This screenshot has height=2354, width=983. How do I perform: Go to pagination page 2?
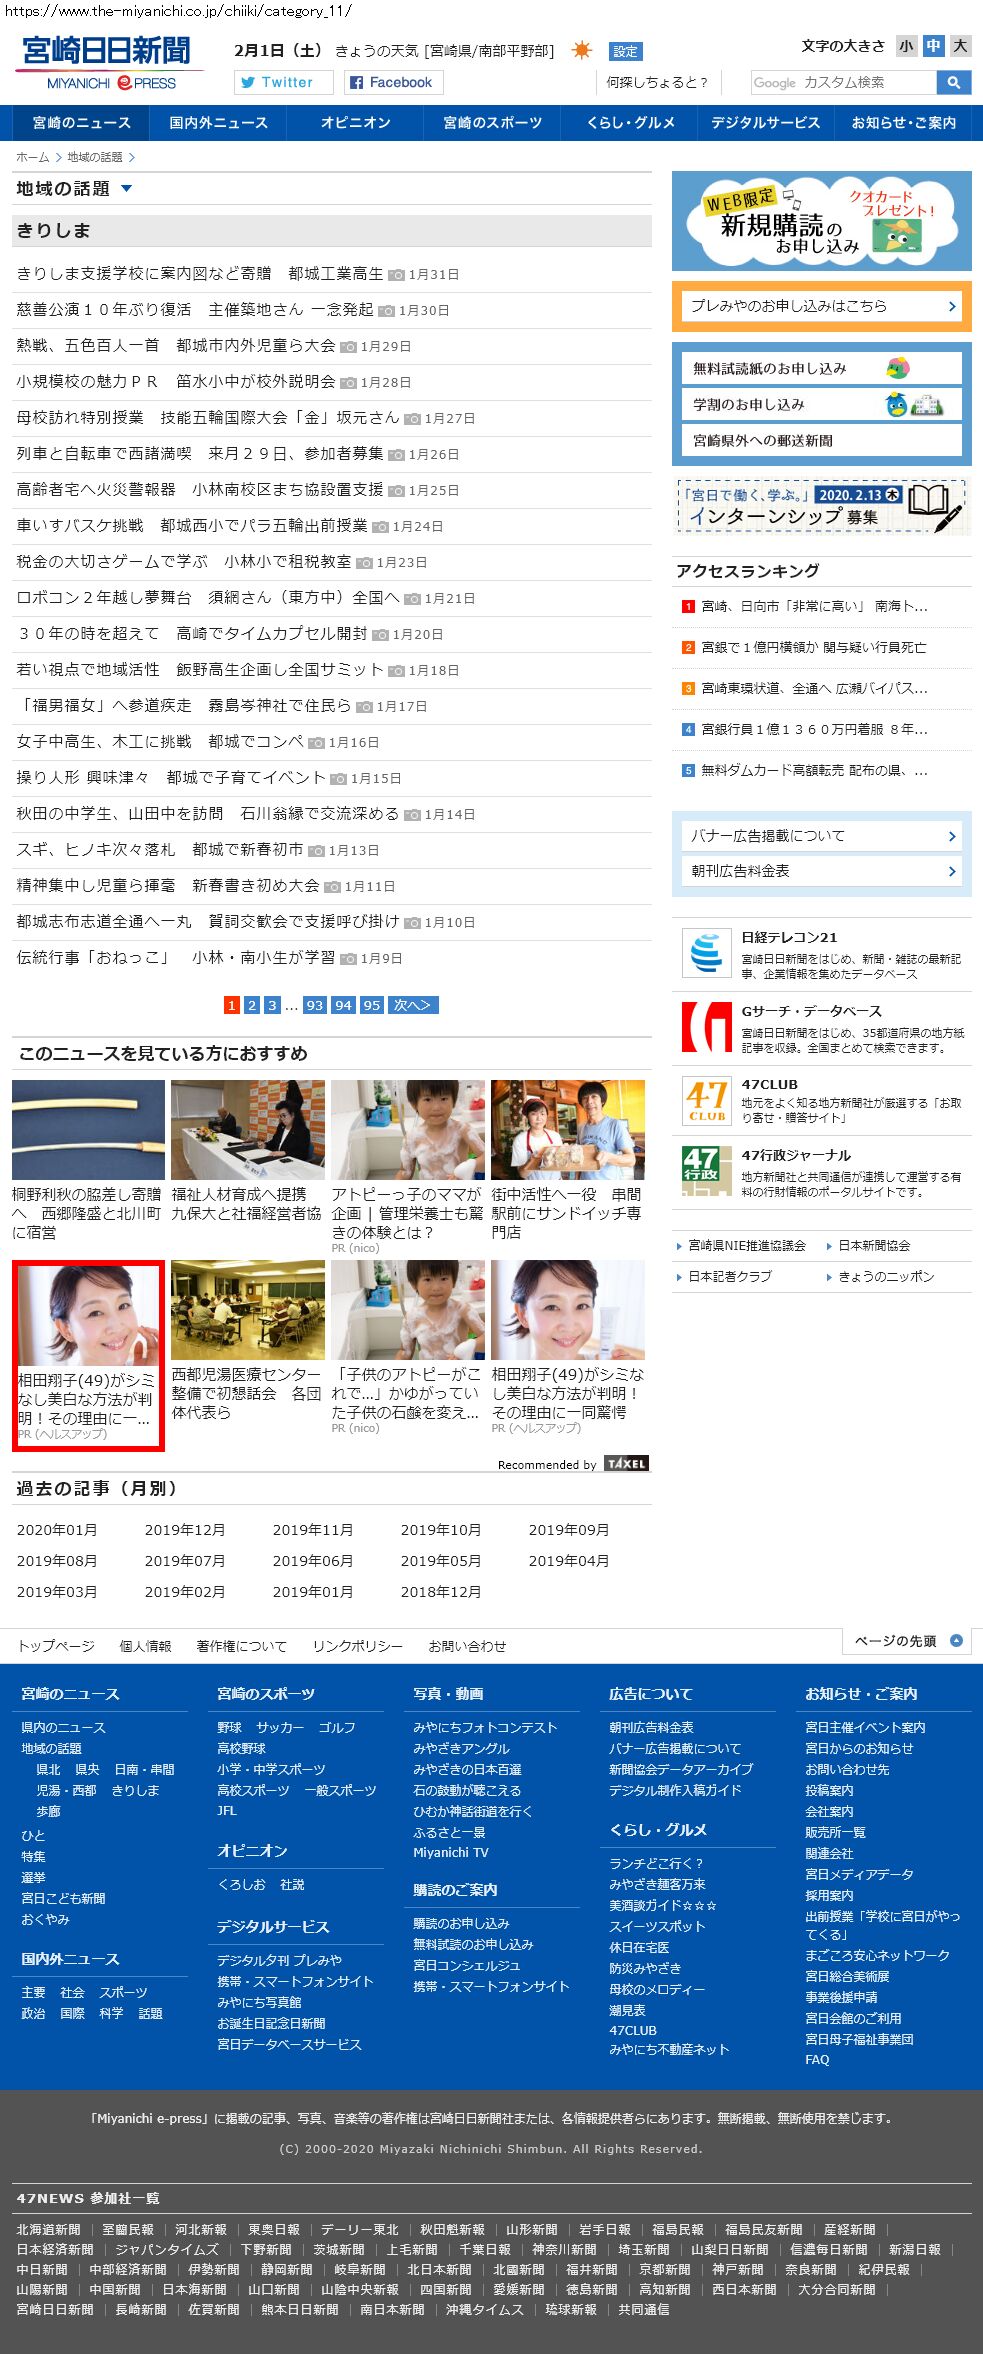(x=252, y=1005)
